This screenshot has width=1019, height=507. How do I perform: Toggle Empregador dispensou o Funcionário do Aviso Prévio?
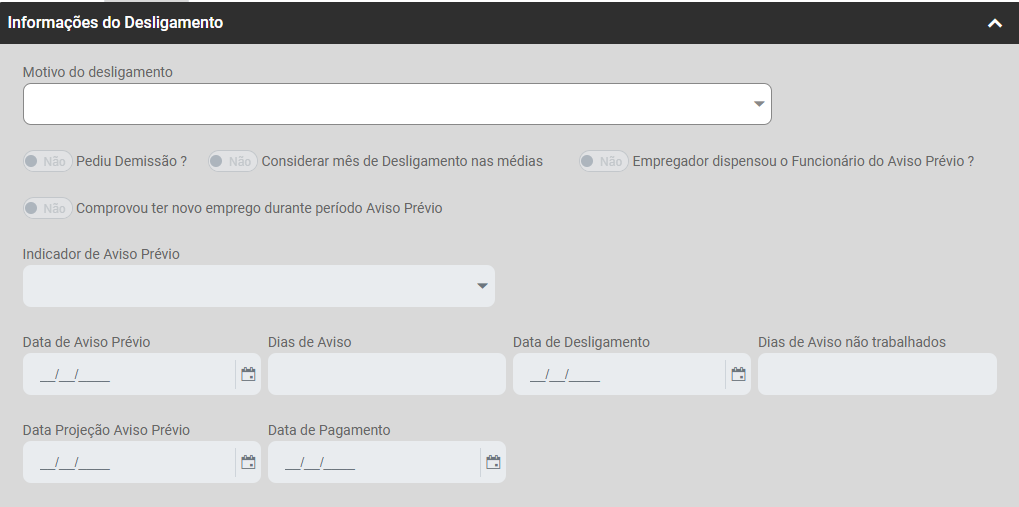(x=603, y=161)
